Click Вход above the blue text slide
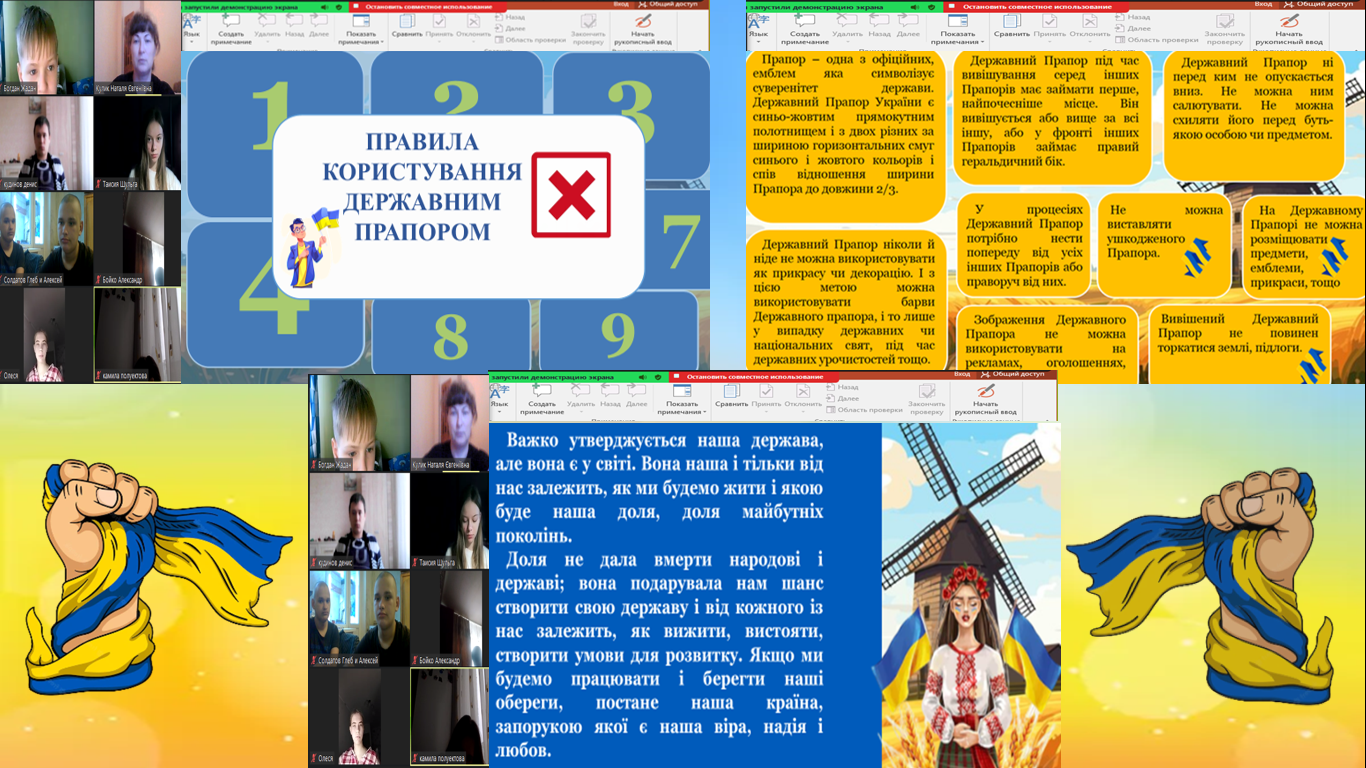The width and height of the screenshot is (1366, 768). [962, 374]
